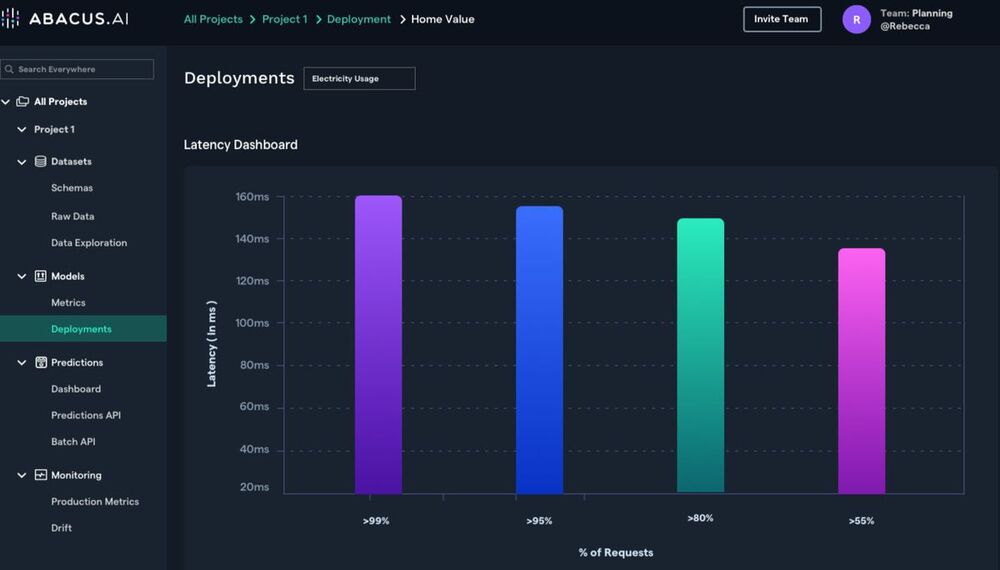
Task: Collapse the All Projects tree
Action: click(6, 102)
